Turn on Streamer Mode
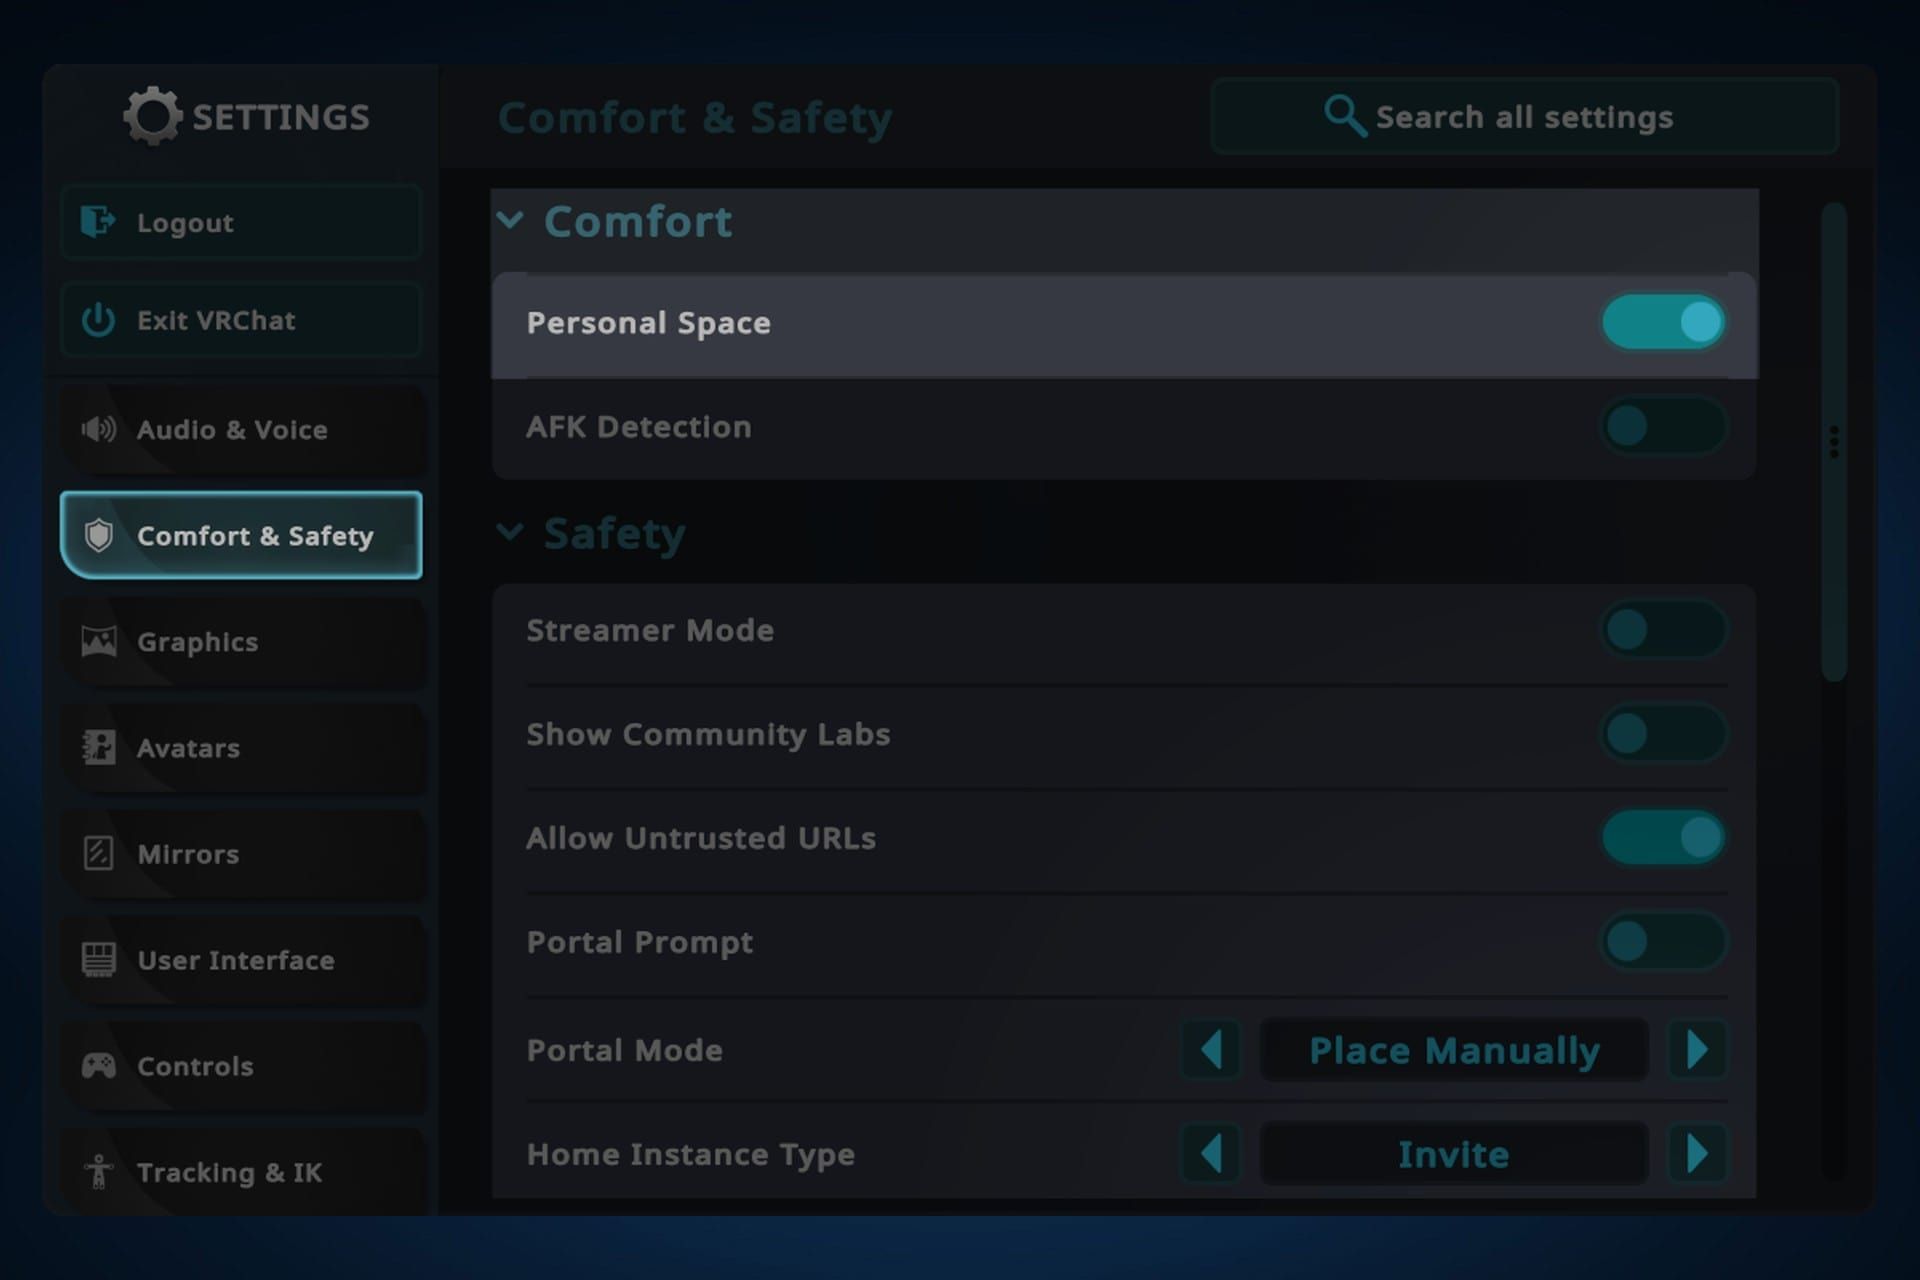The width and height of the screenshot is (1920, 1280). pyautogui.click(x=1662, y=629)
